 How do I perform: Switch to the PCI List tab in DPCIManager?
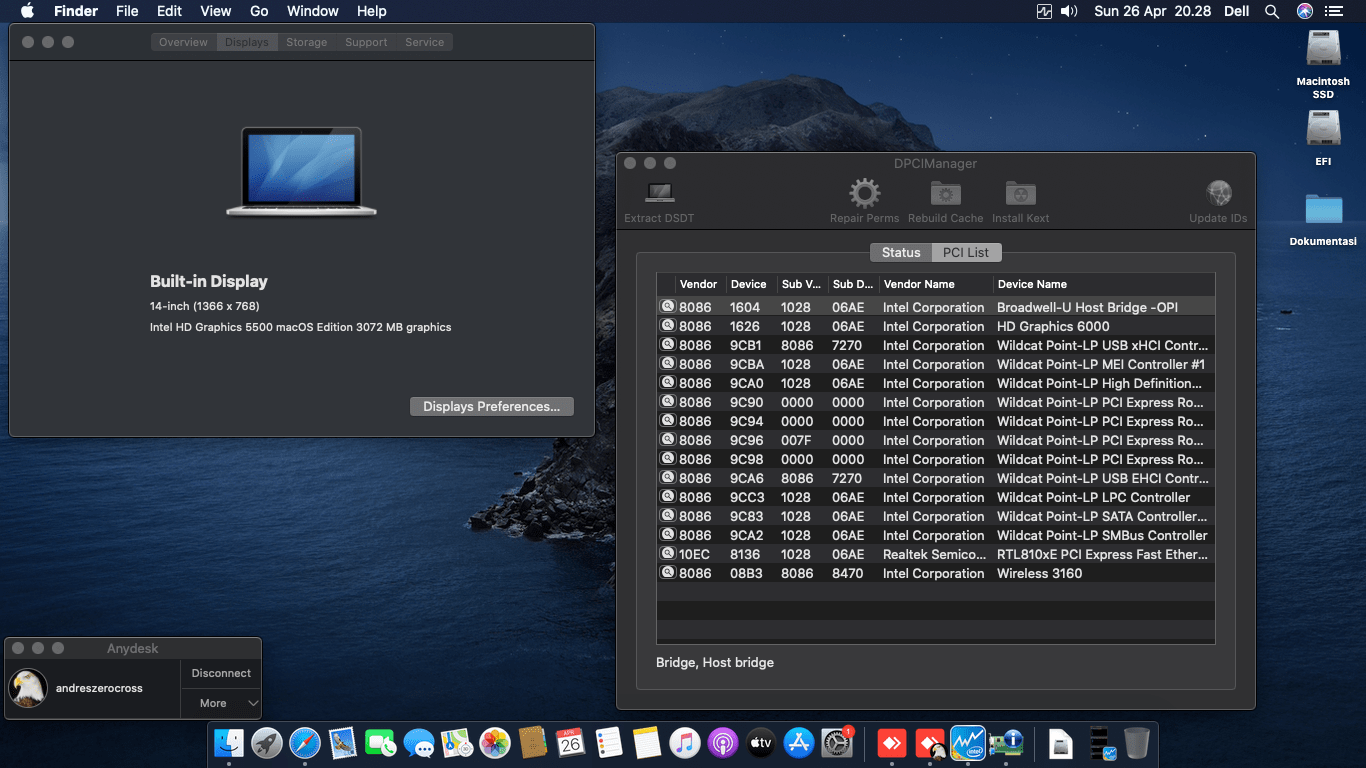(966, 252)
